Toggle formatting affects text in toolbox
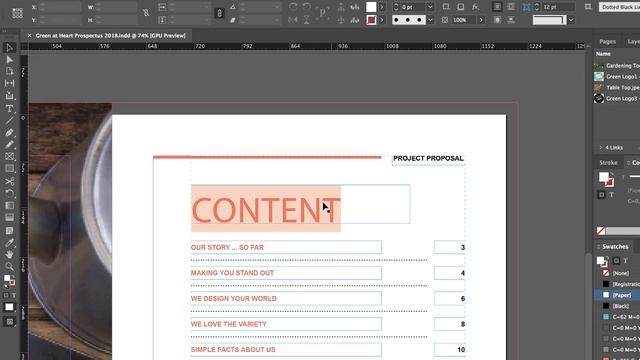The image size is (640, 360). click(13, 295)
